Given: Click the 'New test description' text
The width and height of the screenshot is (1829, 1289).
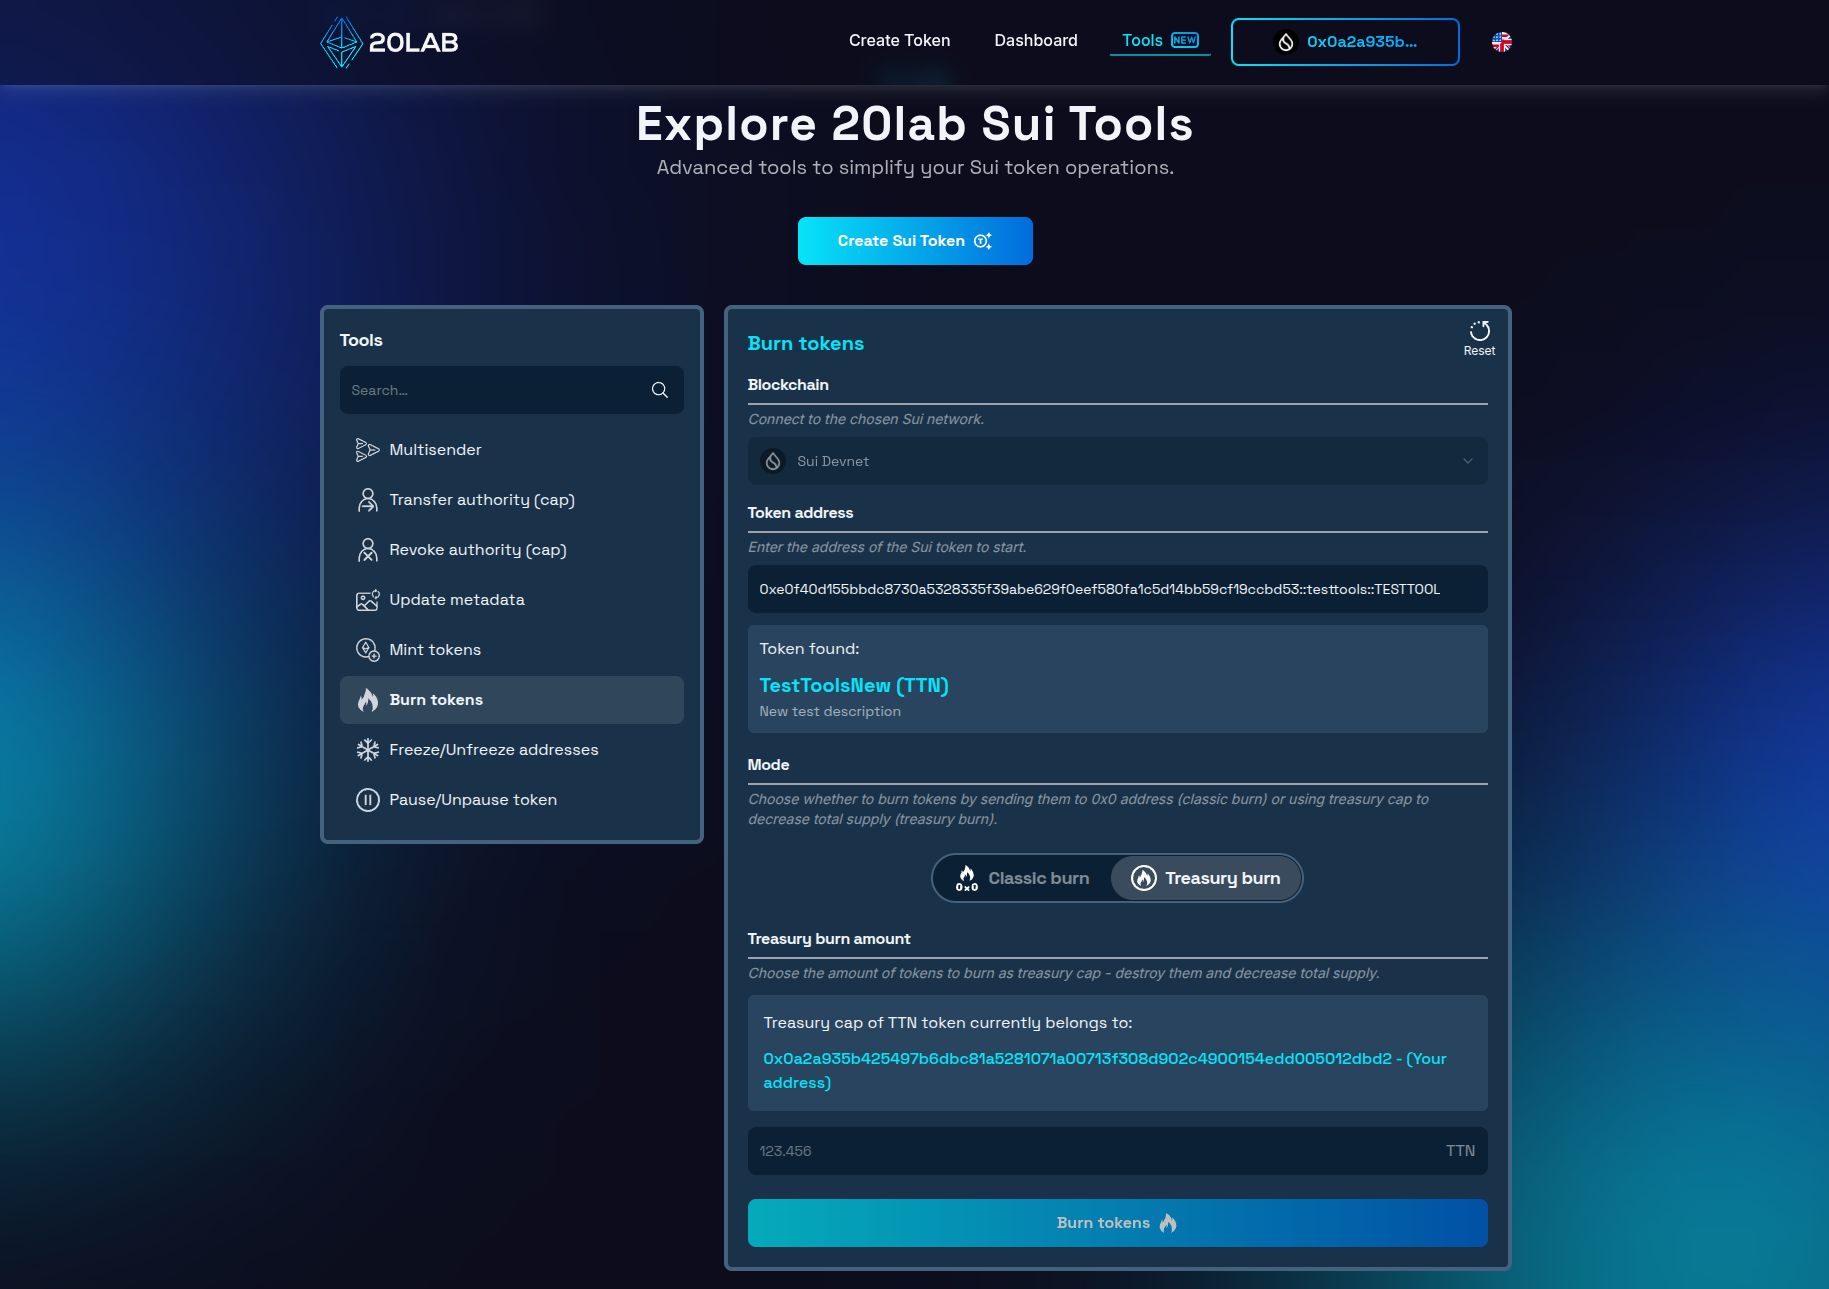Looking at the screenshot, I should point(829,711).
